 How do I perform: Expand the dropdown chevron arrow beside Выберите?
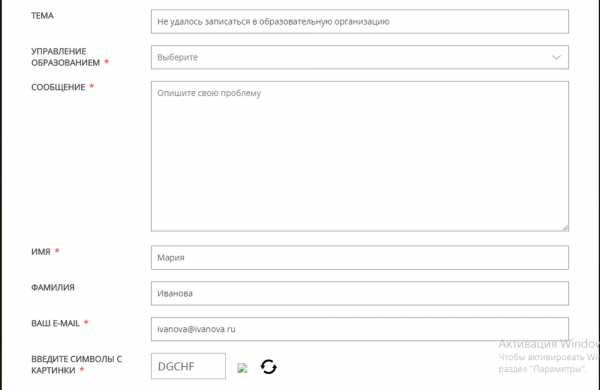556,57
